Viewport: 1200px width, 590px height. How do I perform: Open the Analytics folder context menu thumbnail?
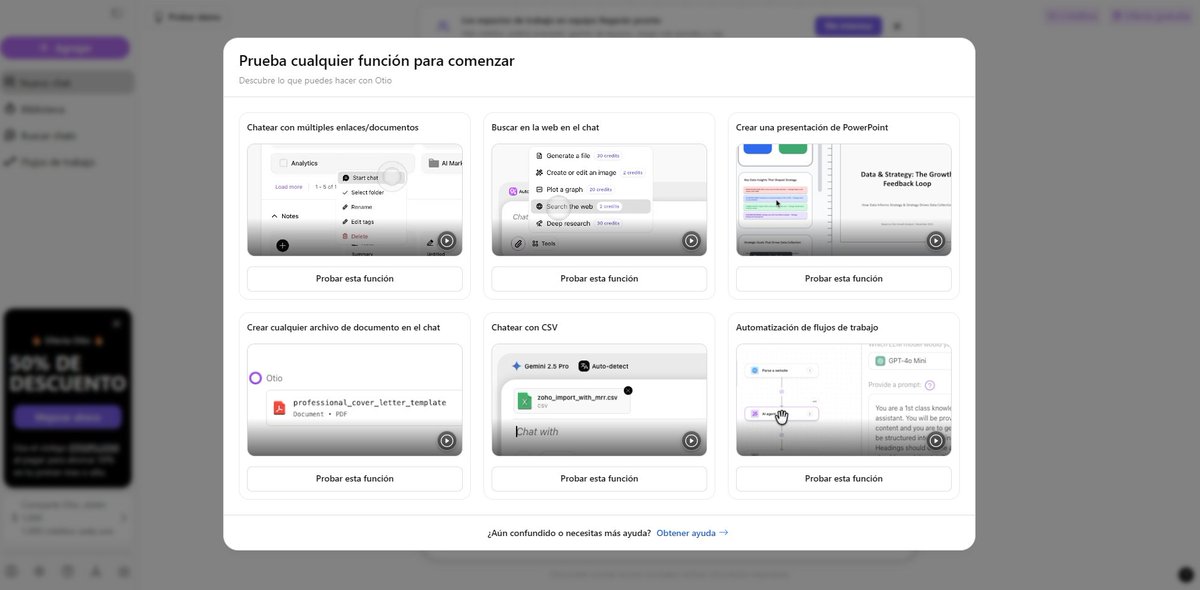tap(355, 200)
